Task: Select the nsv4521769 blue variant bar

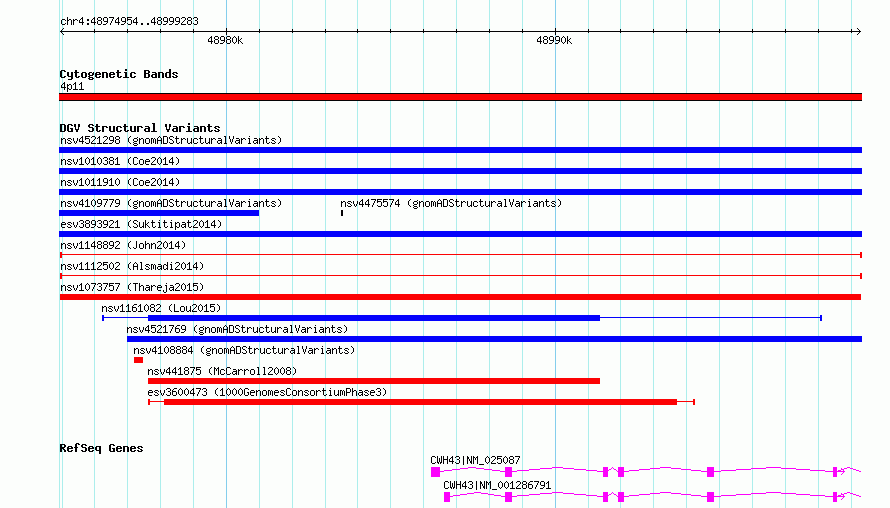Action: coord(494,339)
